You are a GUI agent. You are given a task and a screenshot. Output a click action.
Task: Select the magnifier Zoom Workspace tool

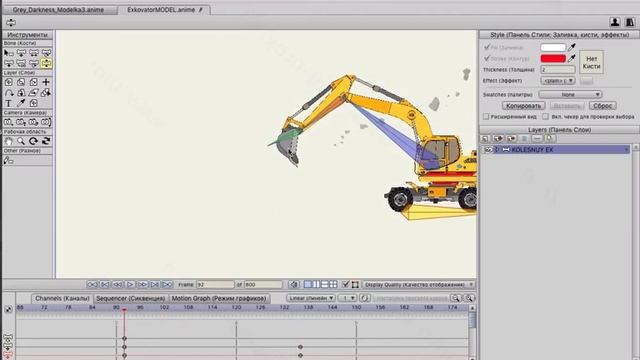pyautogui.click(x=21, y=141)
